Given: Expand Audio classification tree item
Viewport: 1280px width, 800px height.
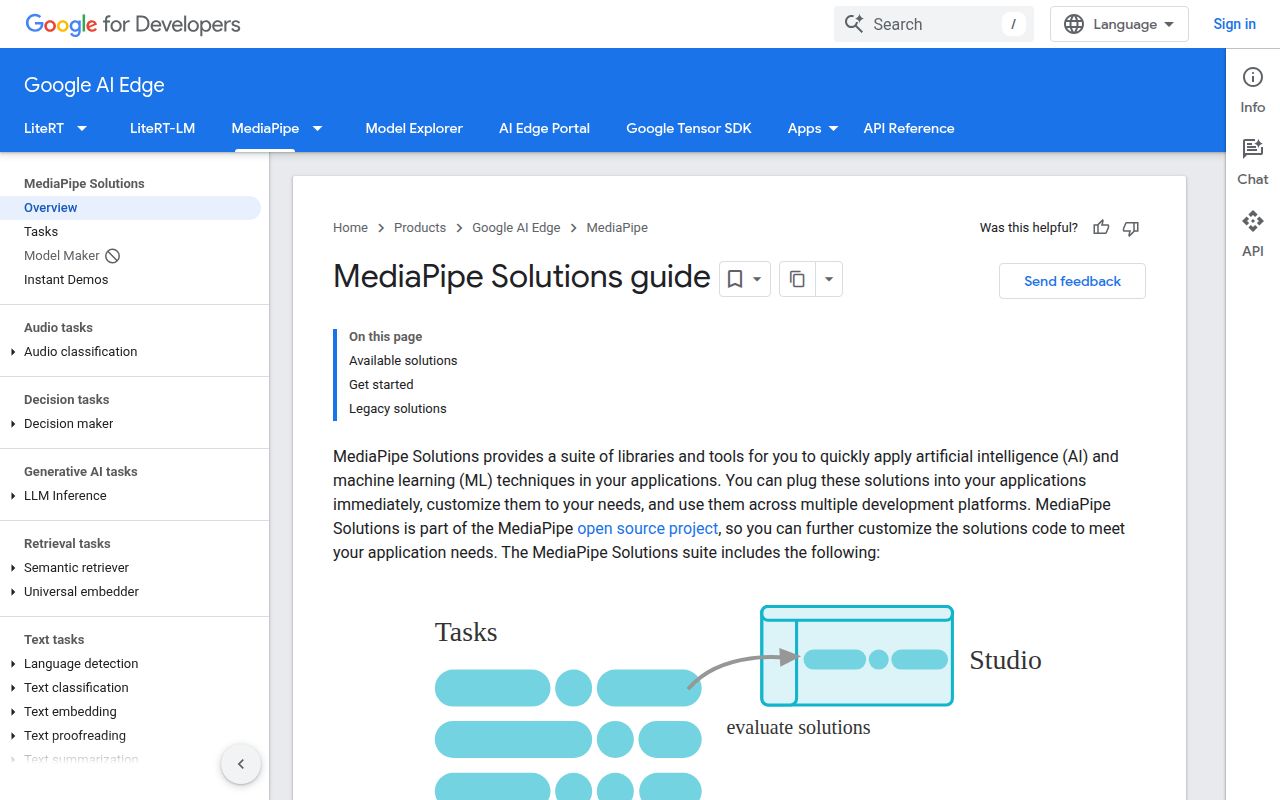Looking at the screenshot, I should pyautogui.click(x=13, y=352).
